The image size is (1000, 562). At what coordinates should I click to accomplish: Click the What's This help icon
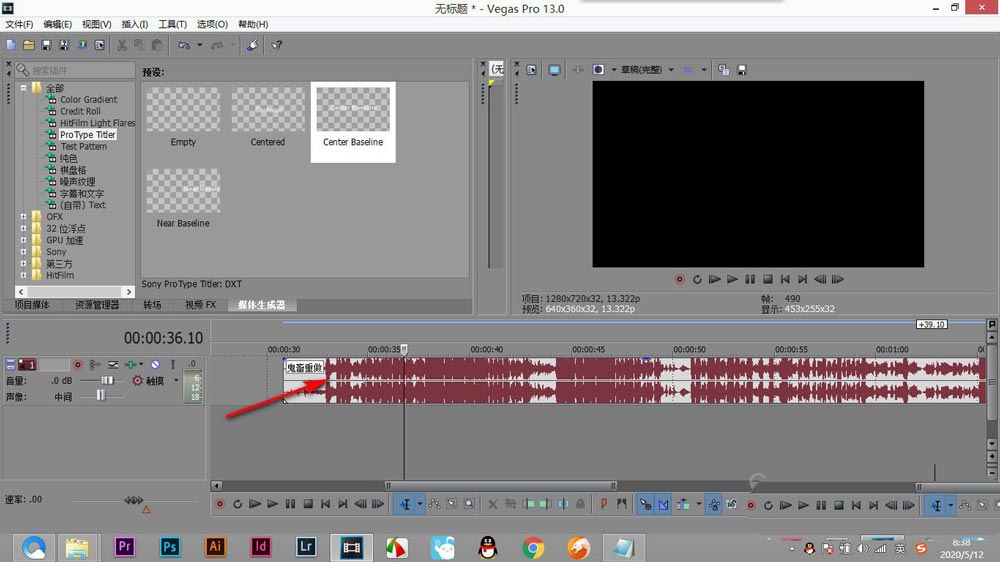277,45
